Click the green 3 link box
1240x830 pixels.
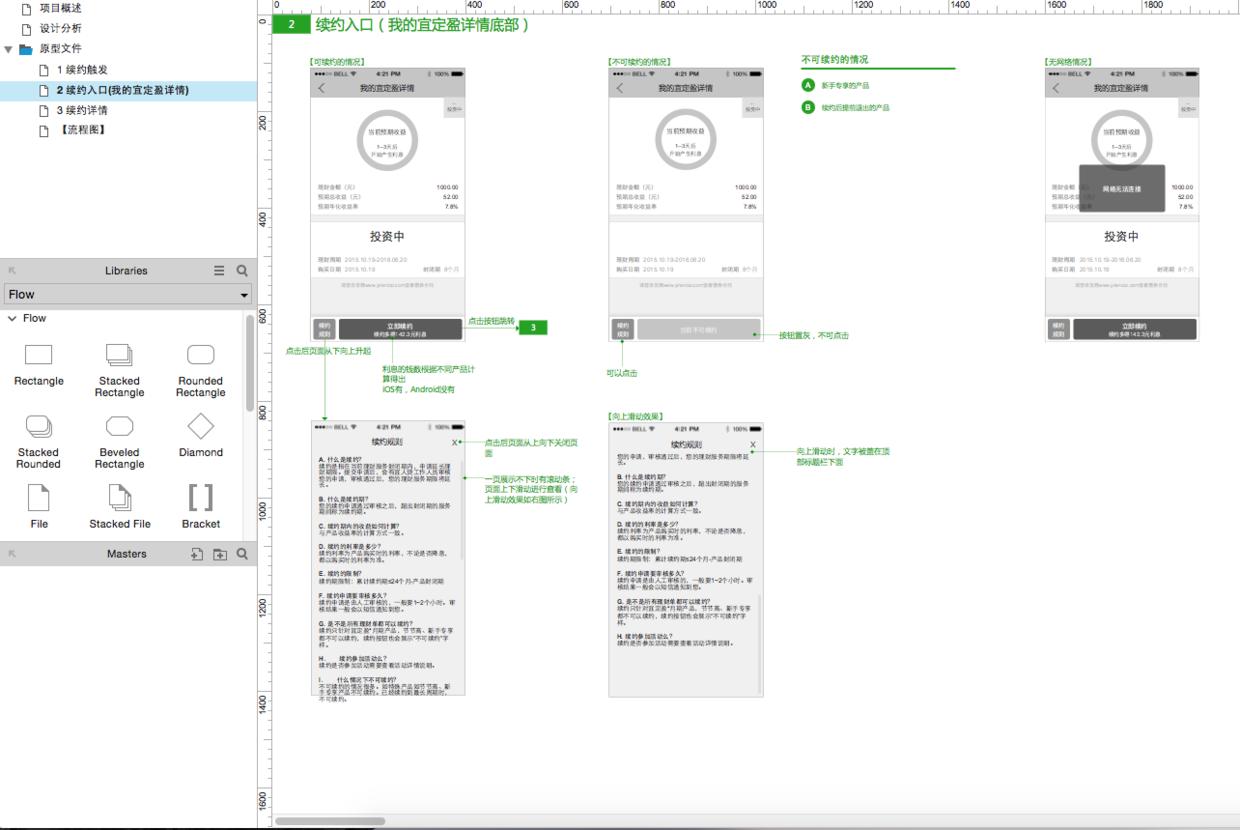tap(533, 328)
